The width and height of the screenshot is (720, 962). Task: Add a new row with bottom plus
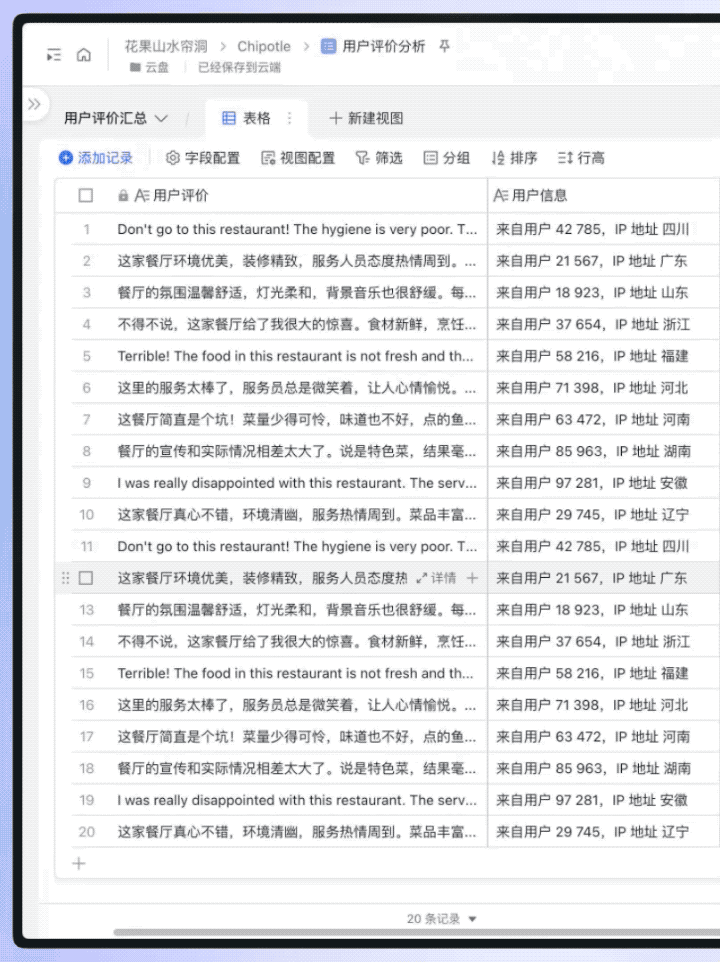[x=79, y=864]
